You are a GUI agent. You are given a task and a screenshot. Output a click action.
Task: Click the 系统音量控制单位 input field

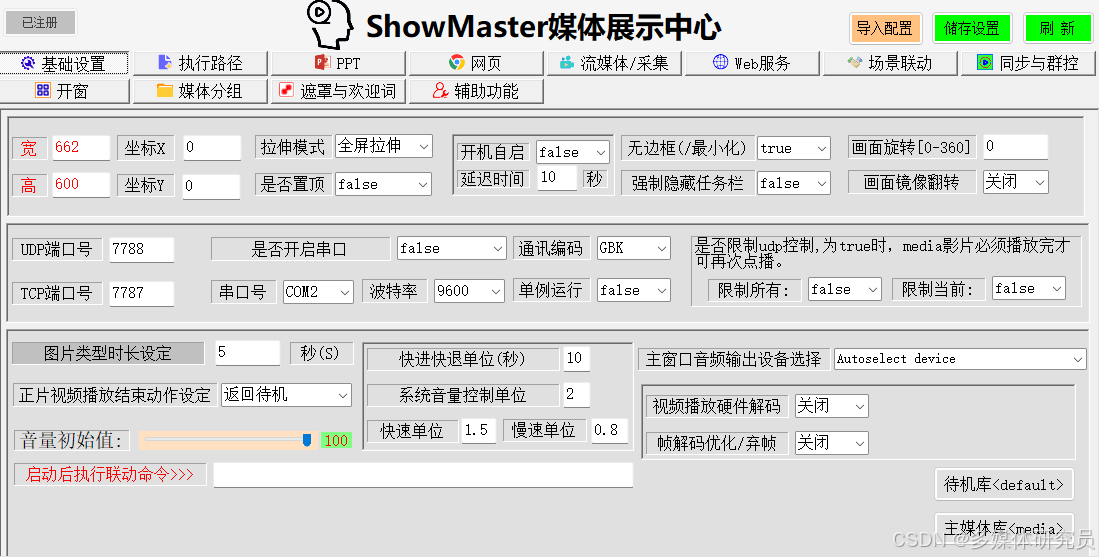pos(576,394)
